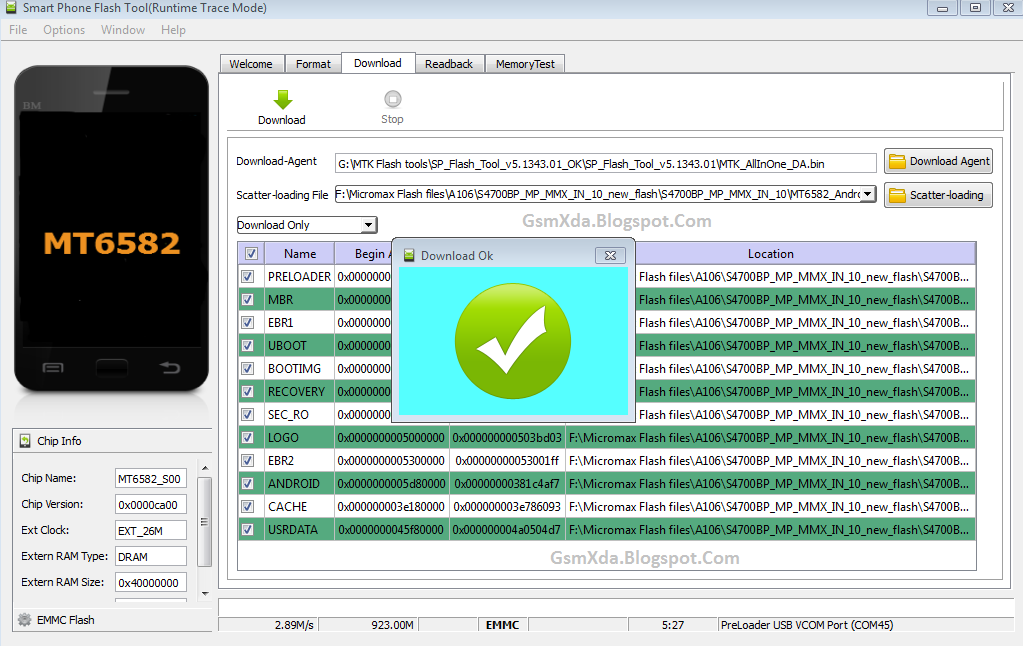Open the Window menu
The image size is (1023, 646).
point(123,30)
